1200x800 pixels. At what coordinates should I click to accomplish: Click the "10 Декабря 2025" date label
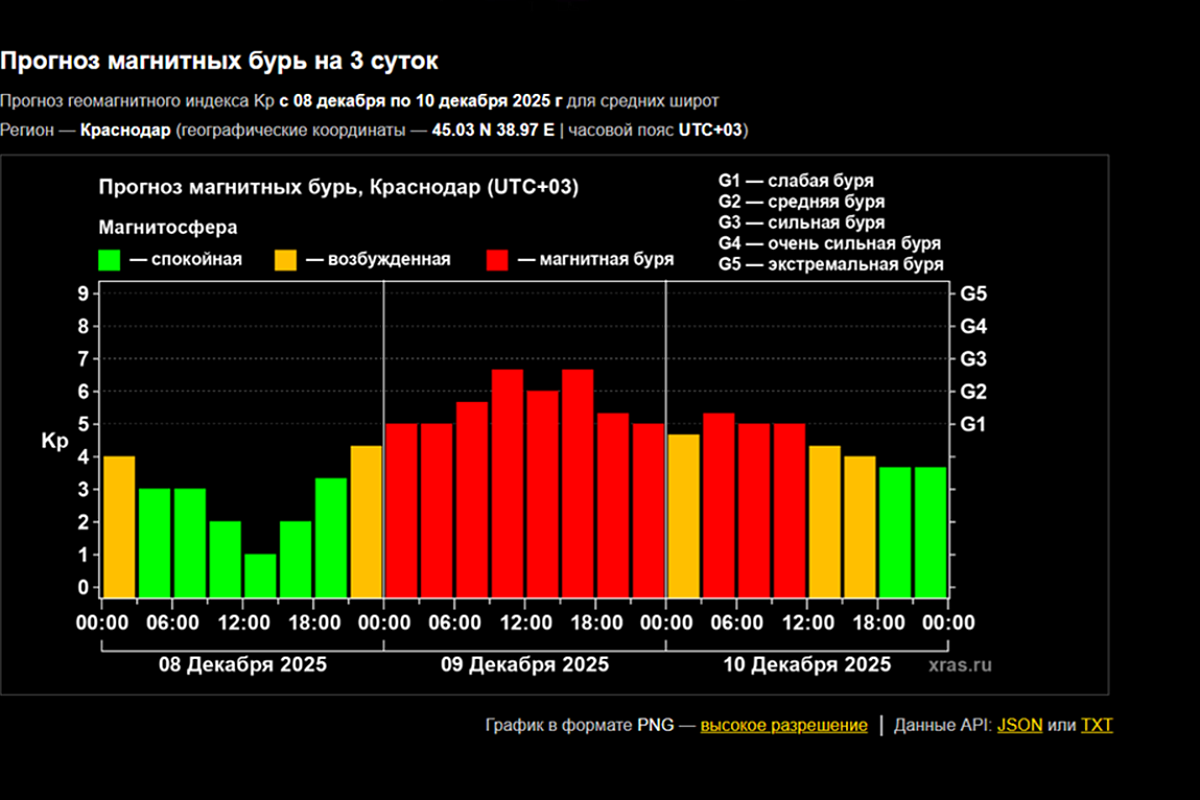[x=807, y=665]
